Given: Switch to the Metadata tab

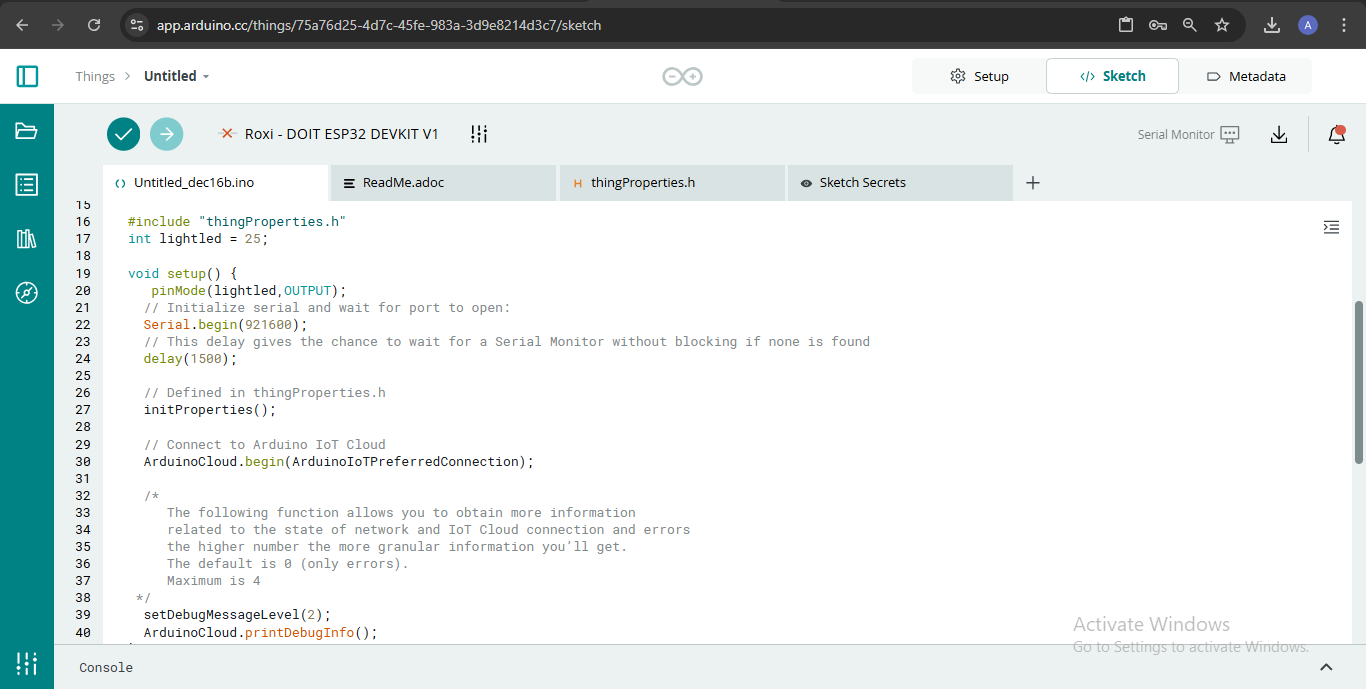Looking at the screenshot, I should click(x=1246, y=76).
